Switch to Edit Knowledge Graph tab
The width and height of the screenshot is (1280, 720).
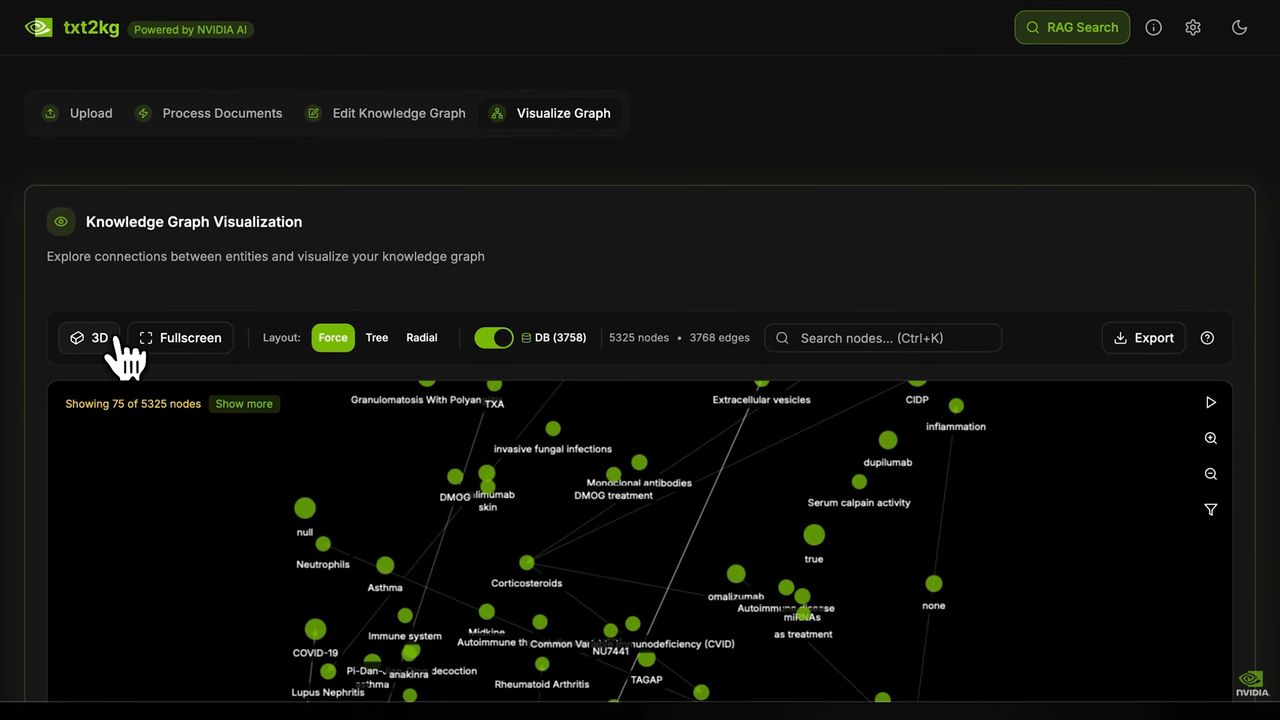pos(386,113)
